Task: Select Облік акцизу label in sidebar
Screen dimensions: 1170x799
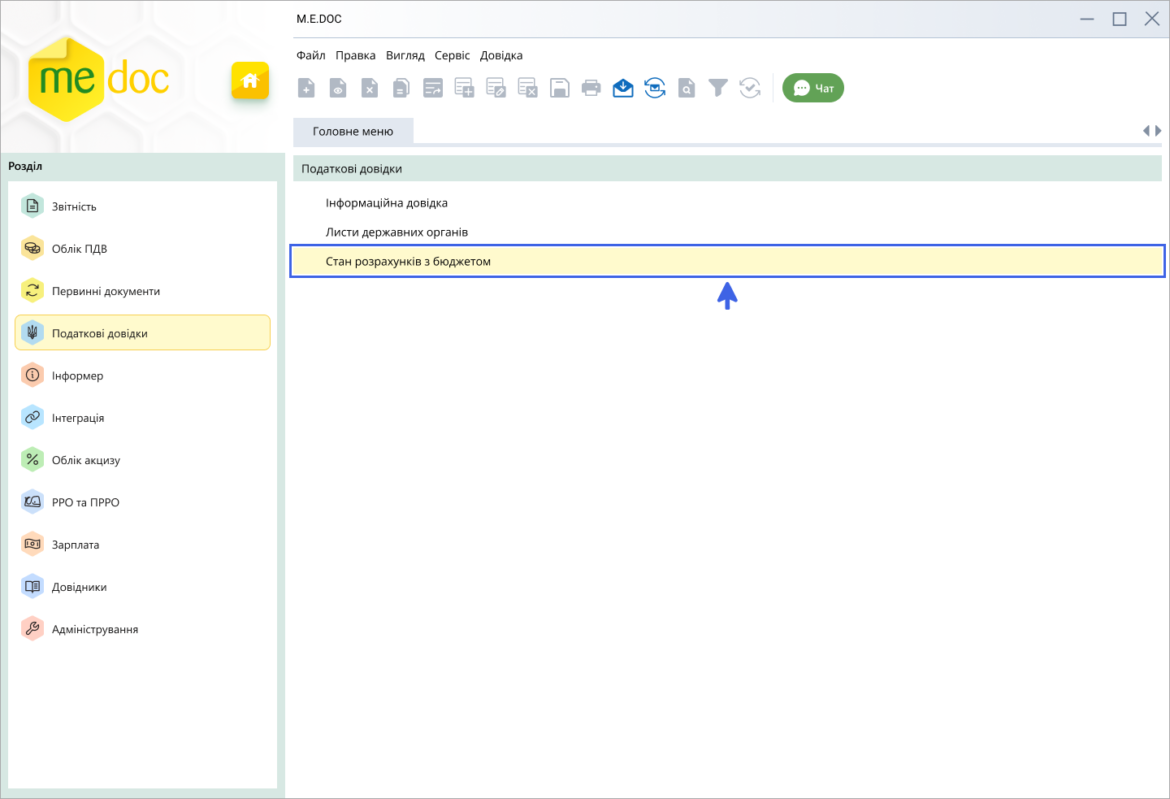Action: [86, 460]
